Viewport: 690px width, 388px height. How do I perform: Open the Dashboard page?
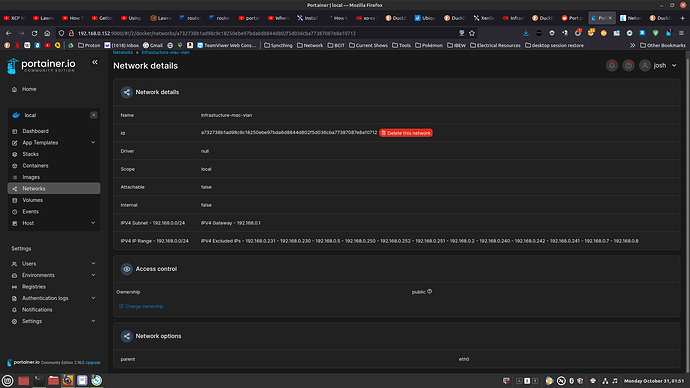coord(35,131)
